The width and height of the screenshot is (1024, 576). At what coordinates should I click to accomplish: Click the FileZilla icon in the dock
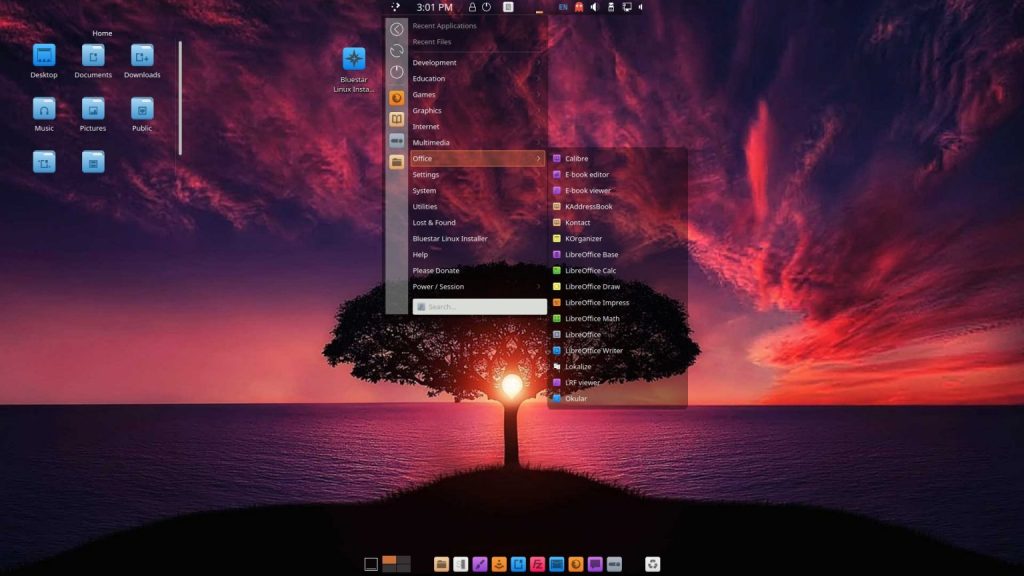click(x=537, y=564)
